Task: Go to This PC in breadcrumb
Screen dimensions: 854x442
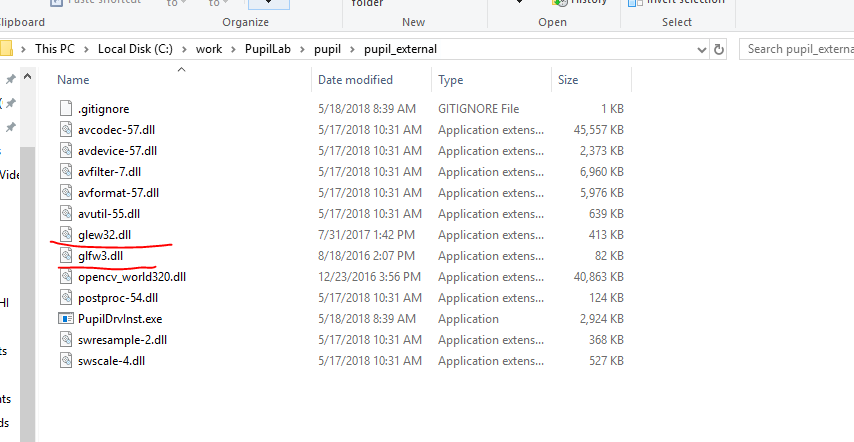Action: [55, 49]
